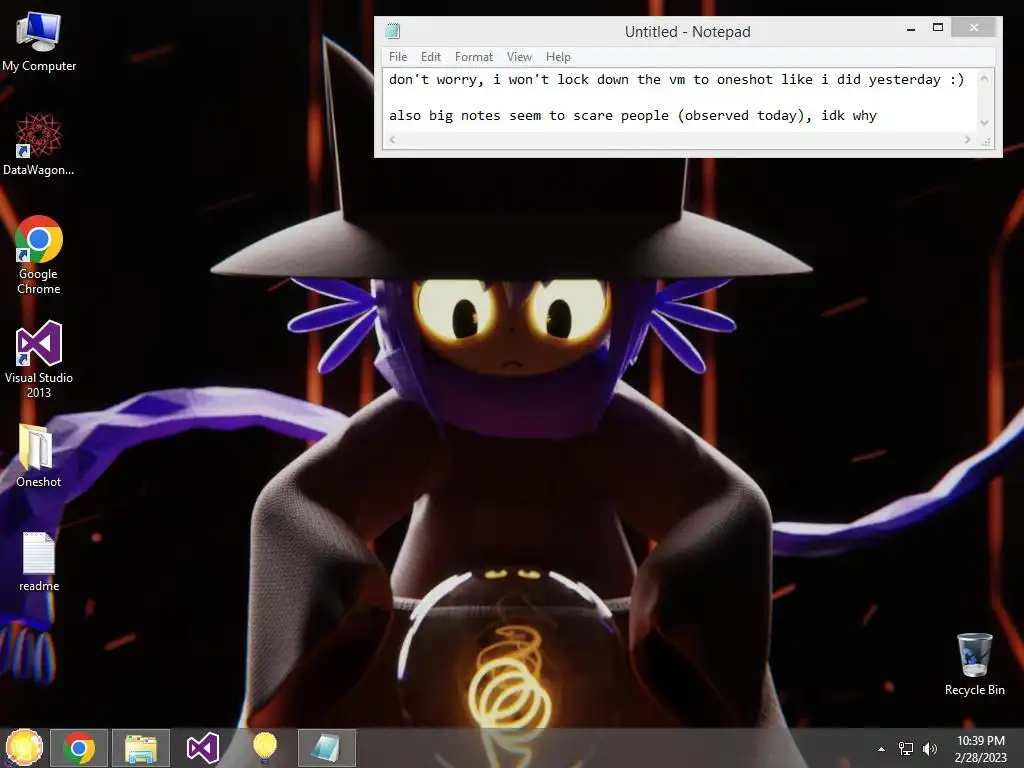Select the My Computer desktop icon
The width and height of the screenshot is (1024, 768).
pyautogui.click(x=39, y=41)
